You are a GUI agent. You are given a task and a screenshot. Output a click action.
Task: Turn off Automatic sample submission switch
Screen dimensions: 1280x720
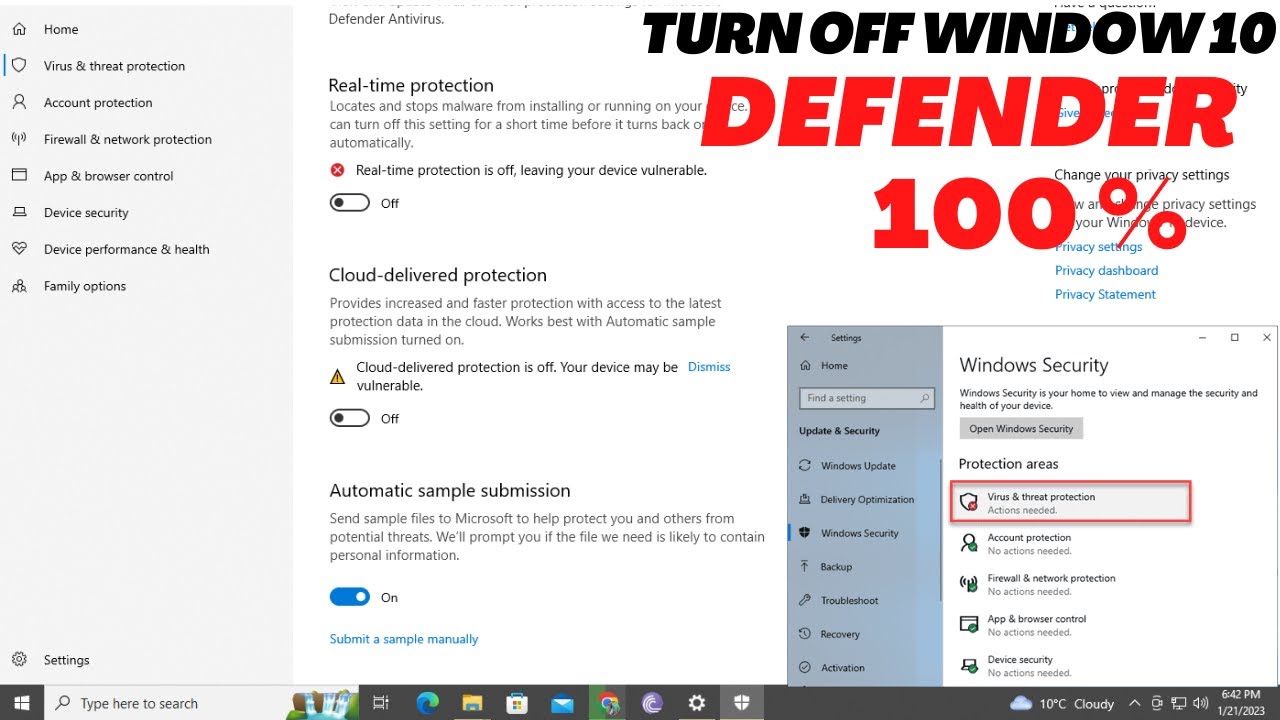[x=350, y=597]
